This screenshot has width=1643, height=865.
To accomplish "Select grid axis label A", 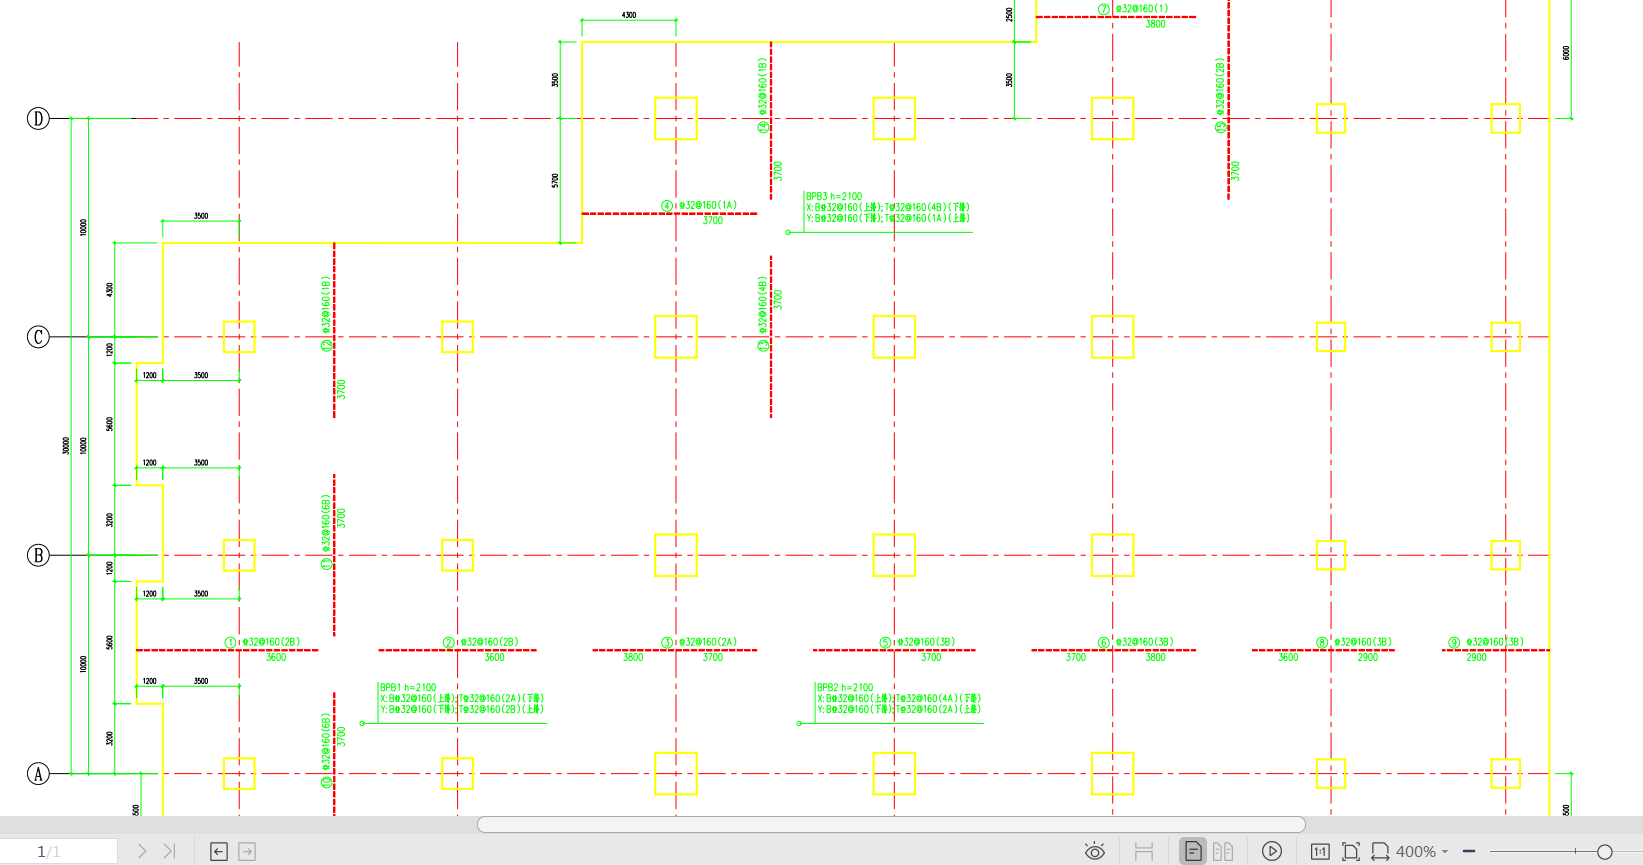I will click(38, 774).
